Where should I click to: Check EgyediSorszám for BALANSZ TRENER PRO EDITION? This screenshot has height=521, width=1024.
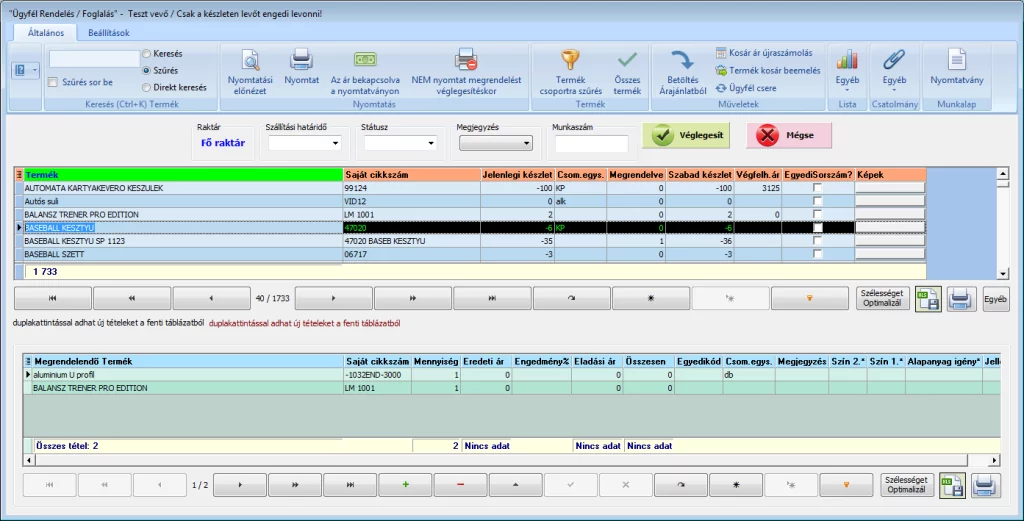(818, 214)
